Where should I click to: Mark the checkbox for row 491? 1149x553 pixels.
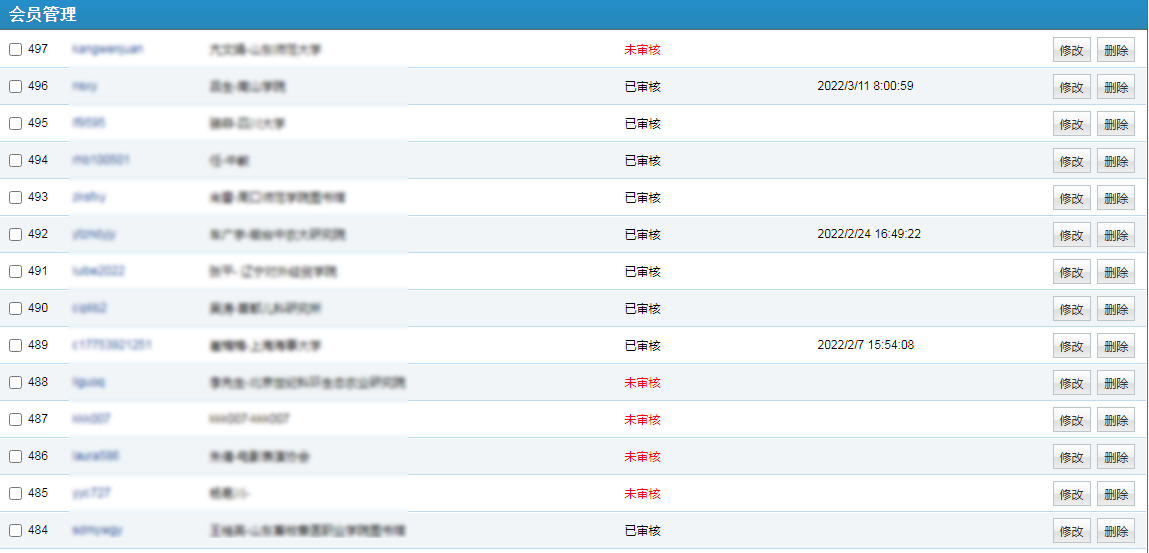coord(16,271)
